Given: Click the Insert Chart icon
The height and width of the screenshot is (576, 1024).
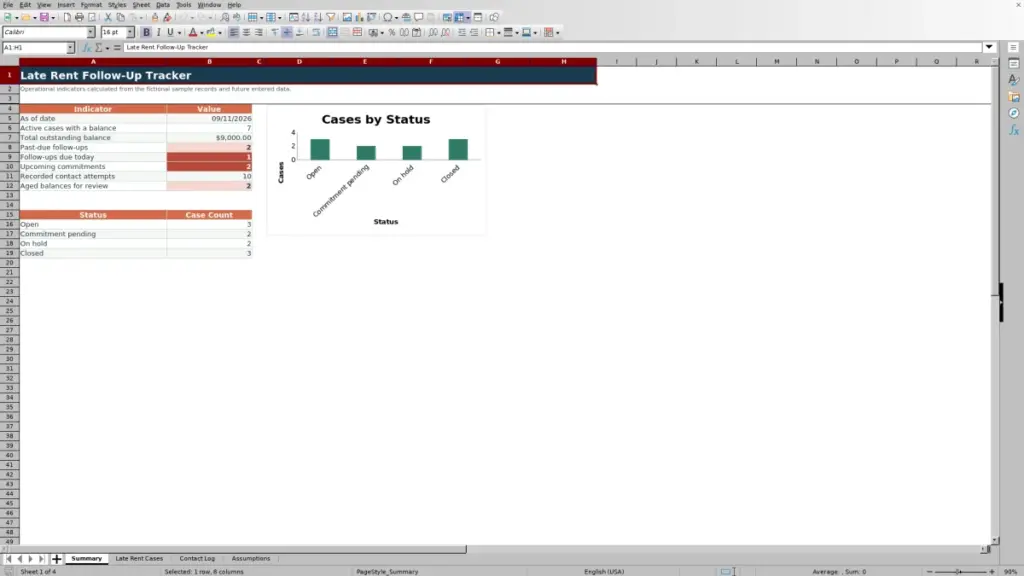Looking at the screenshot, I should [x=359, y=17].
